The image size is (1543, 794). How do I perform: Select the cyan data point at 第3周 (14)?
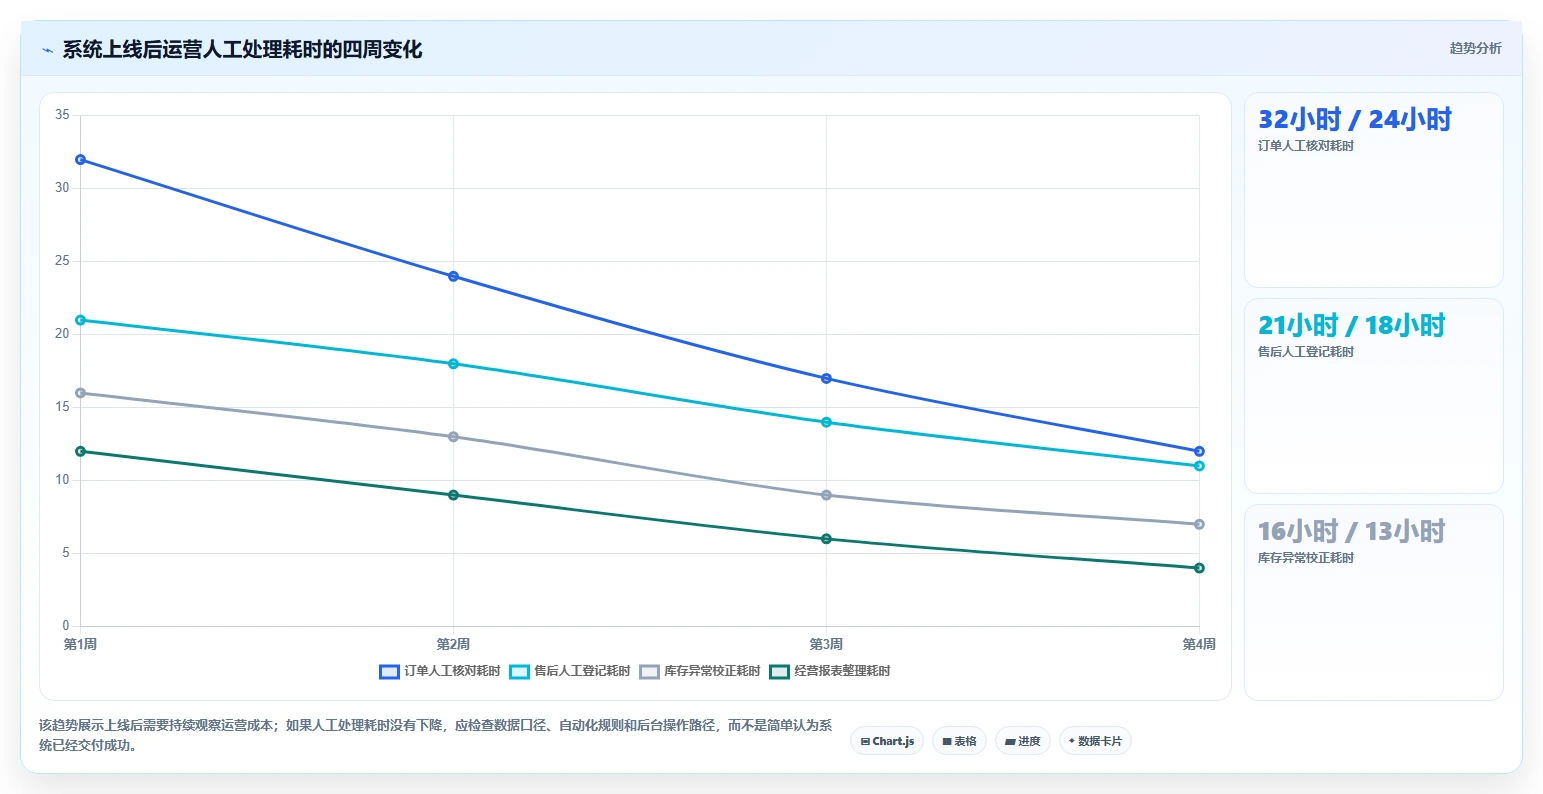(x=826, y=422)
